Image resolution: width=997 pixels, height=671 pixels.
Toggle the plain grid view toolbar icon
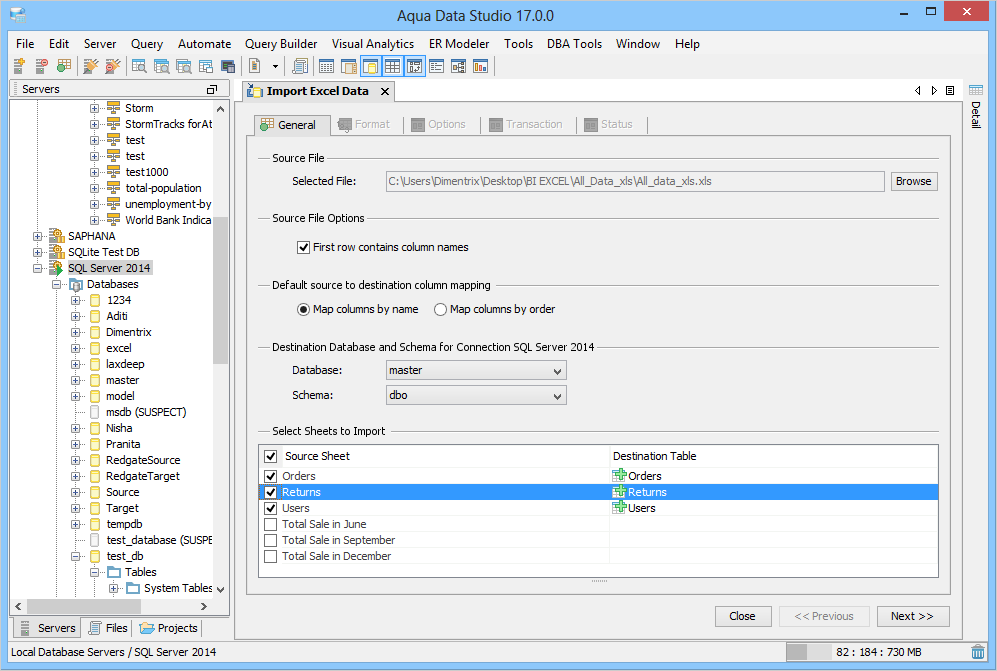point(392,66)
